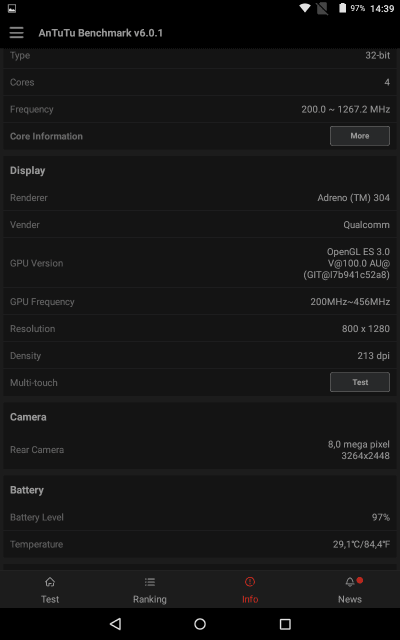Show more Core Information

pos(360,136)
